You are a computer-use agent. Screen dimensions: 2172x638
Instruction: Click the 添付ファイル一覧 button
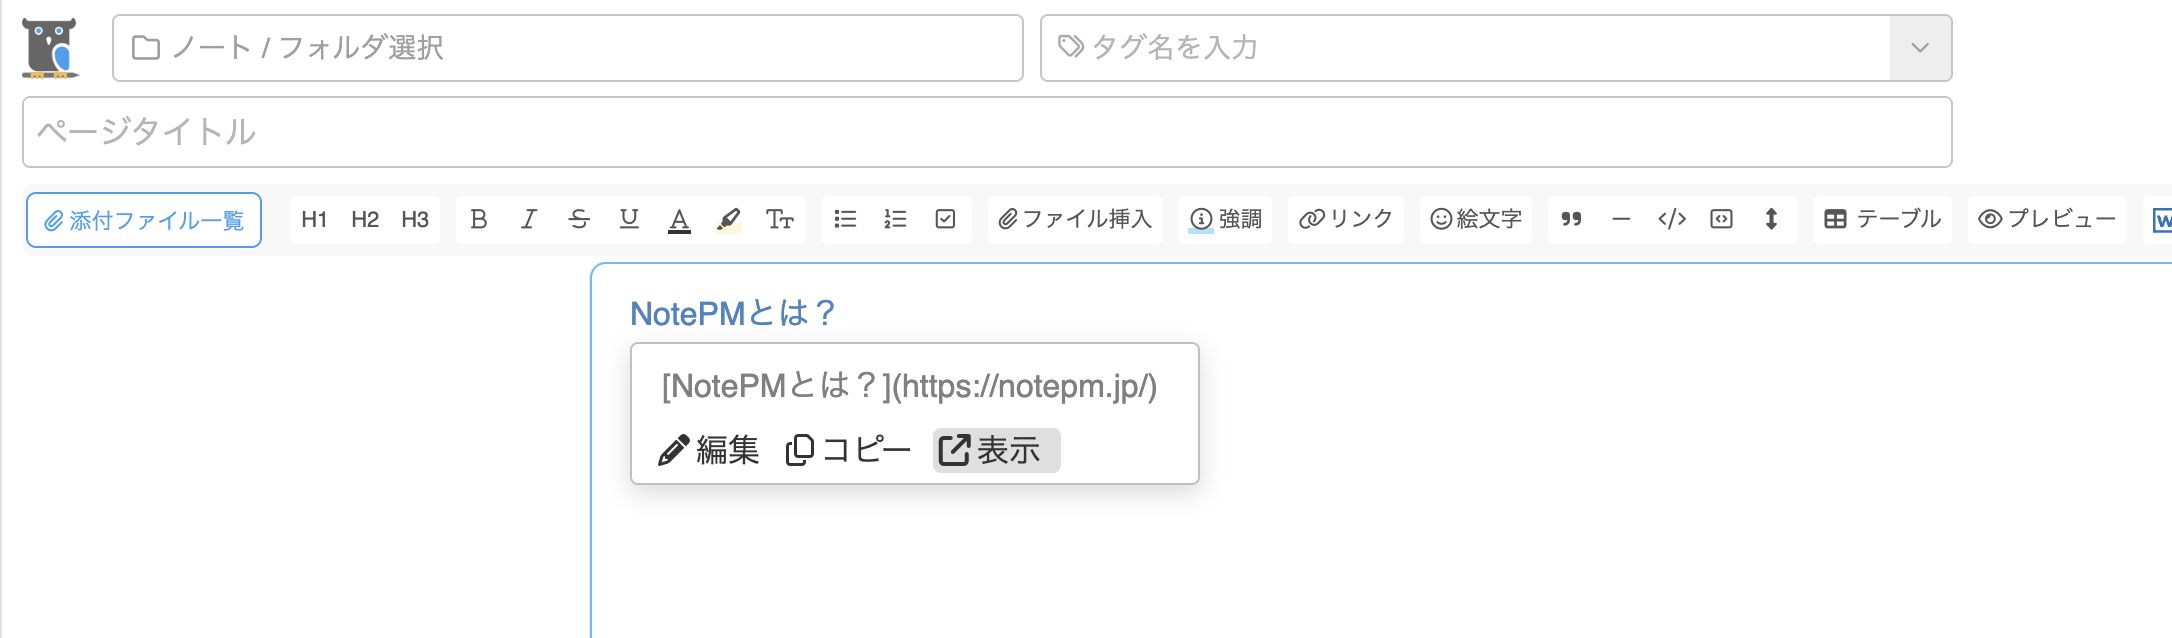[144, 220]
